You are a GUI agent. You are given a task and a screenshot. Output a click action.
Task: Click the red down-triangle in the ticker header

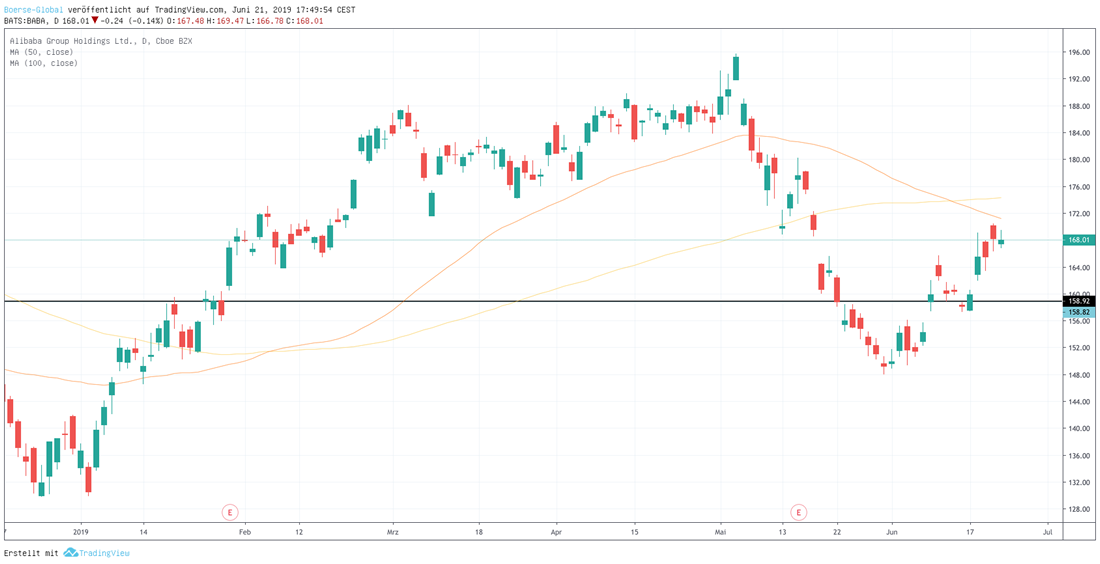[x=95, y=20]
